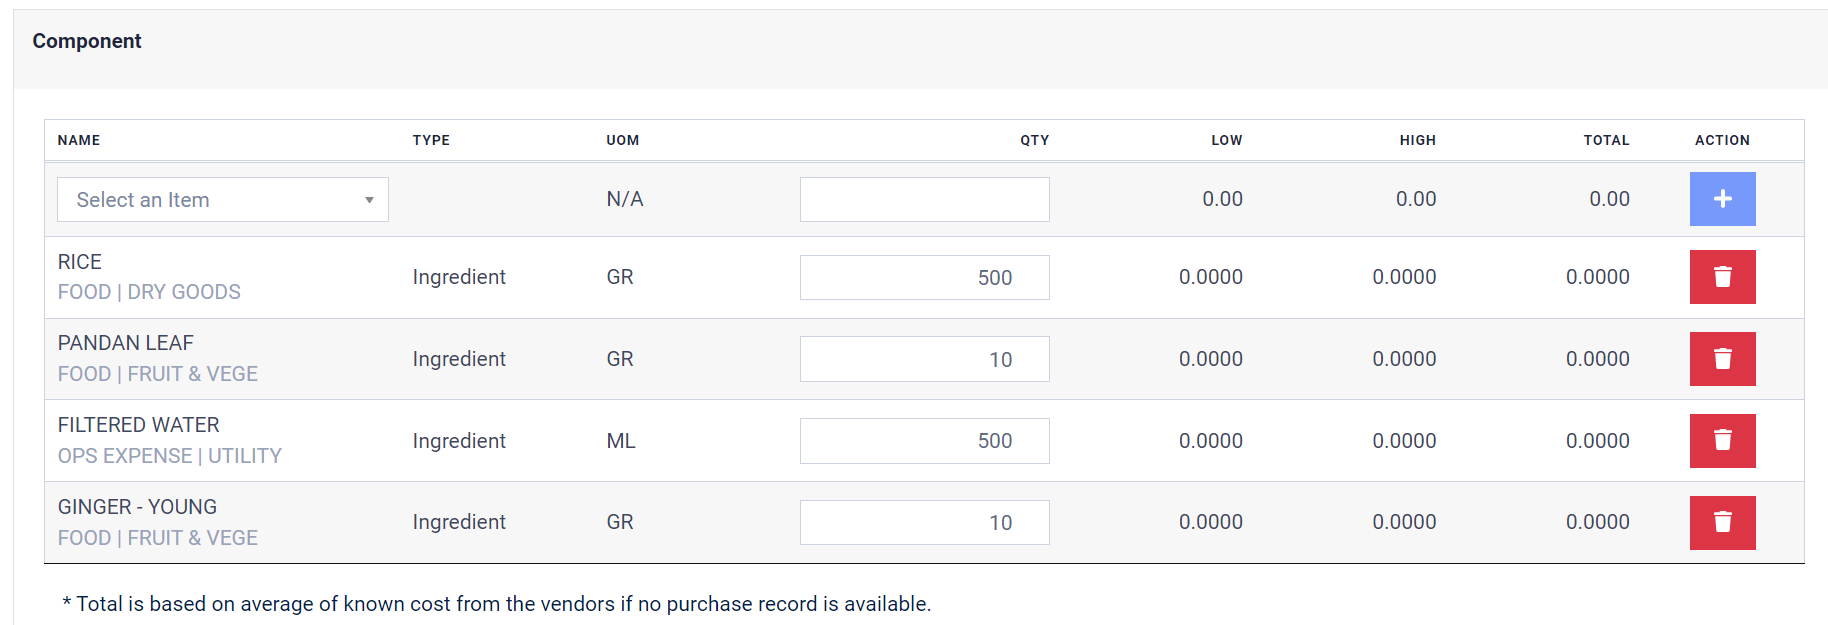Click the OPS EXPENSE | UTILITY link
The image size is (1828, 625).
click(x=170, y=456)
